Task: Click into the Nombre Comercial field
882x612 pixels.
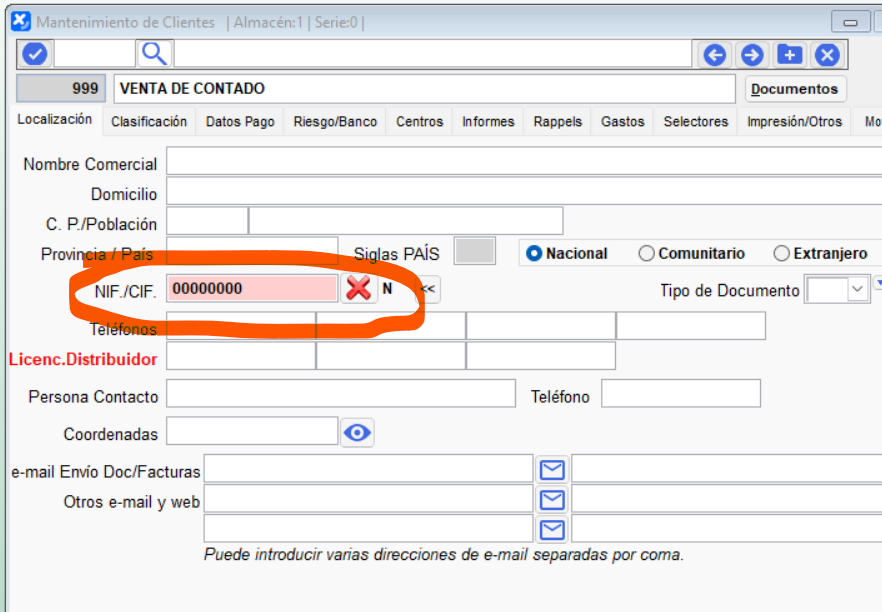Action: 520,162
